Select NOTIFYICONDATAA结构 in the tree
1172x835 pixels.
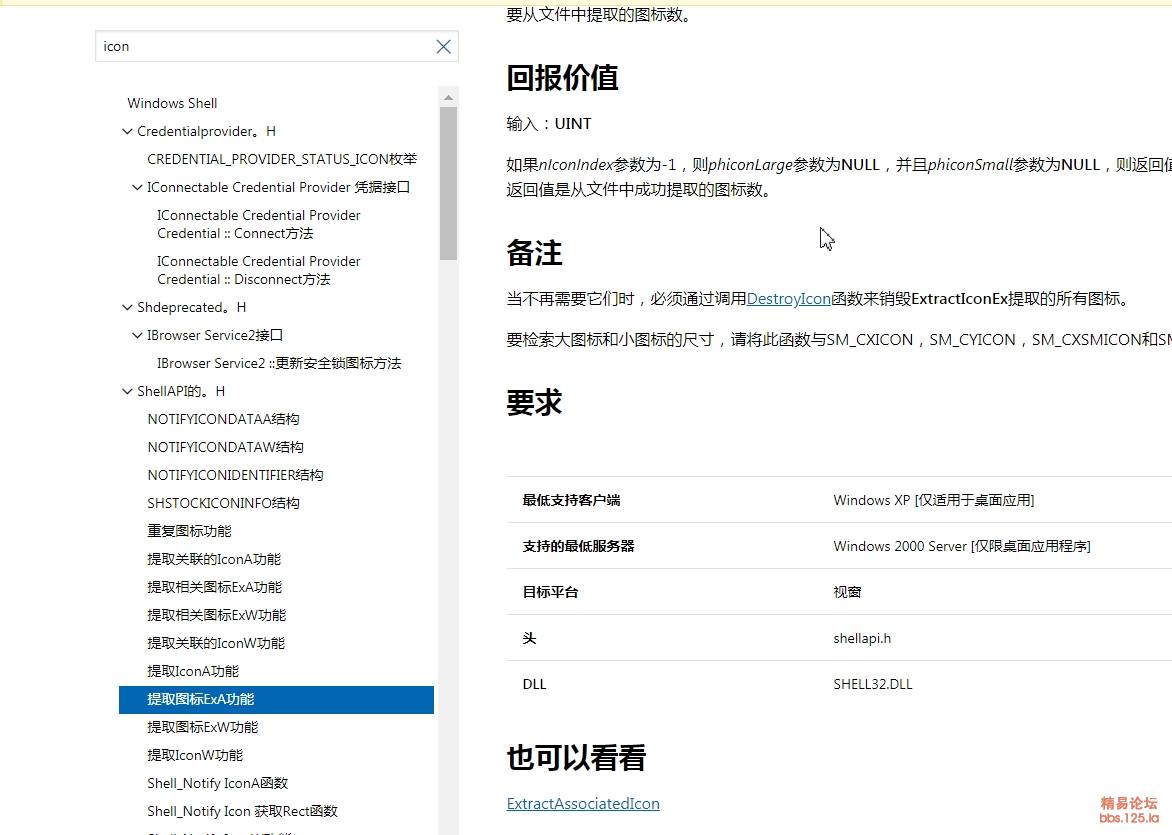pos(223,419)
